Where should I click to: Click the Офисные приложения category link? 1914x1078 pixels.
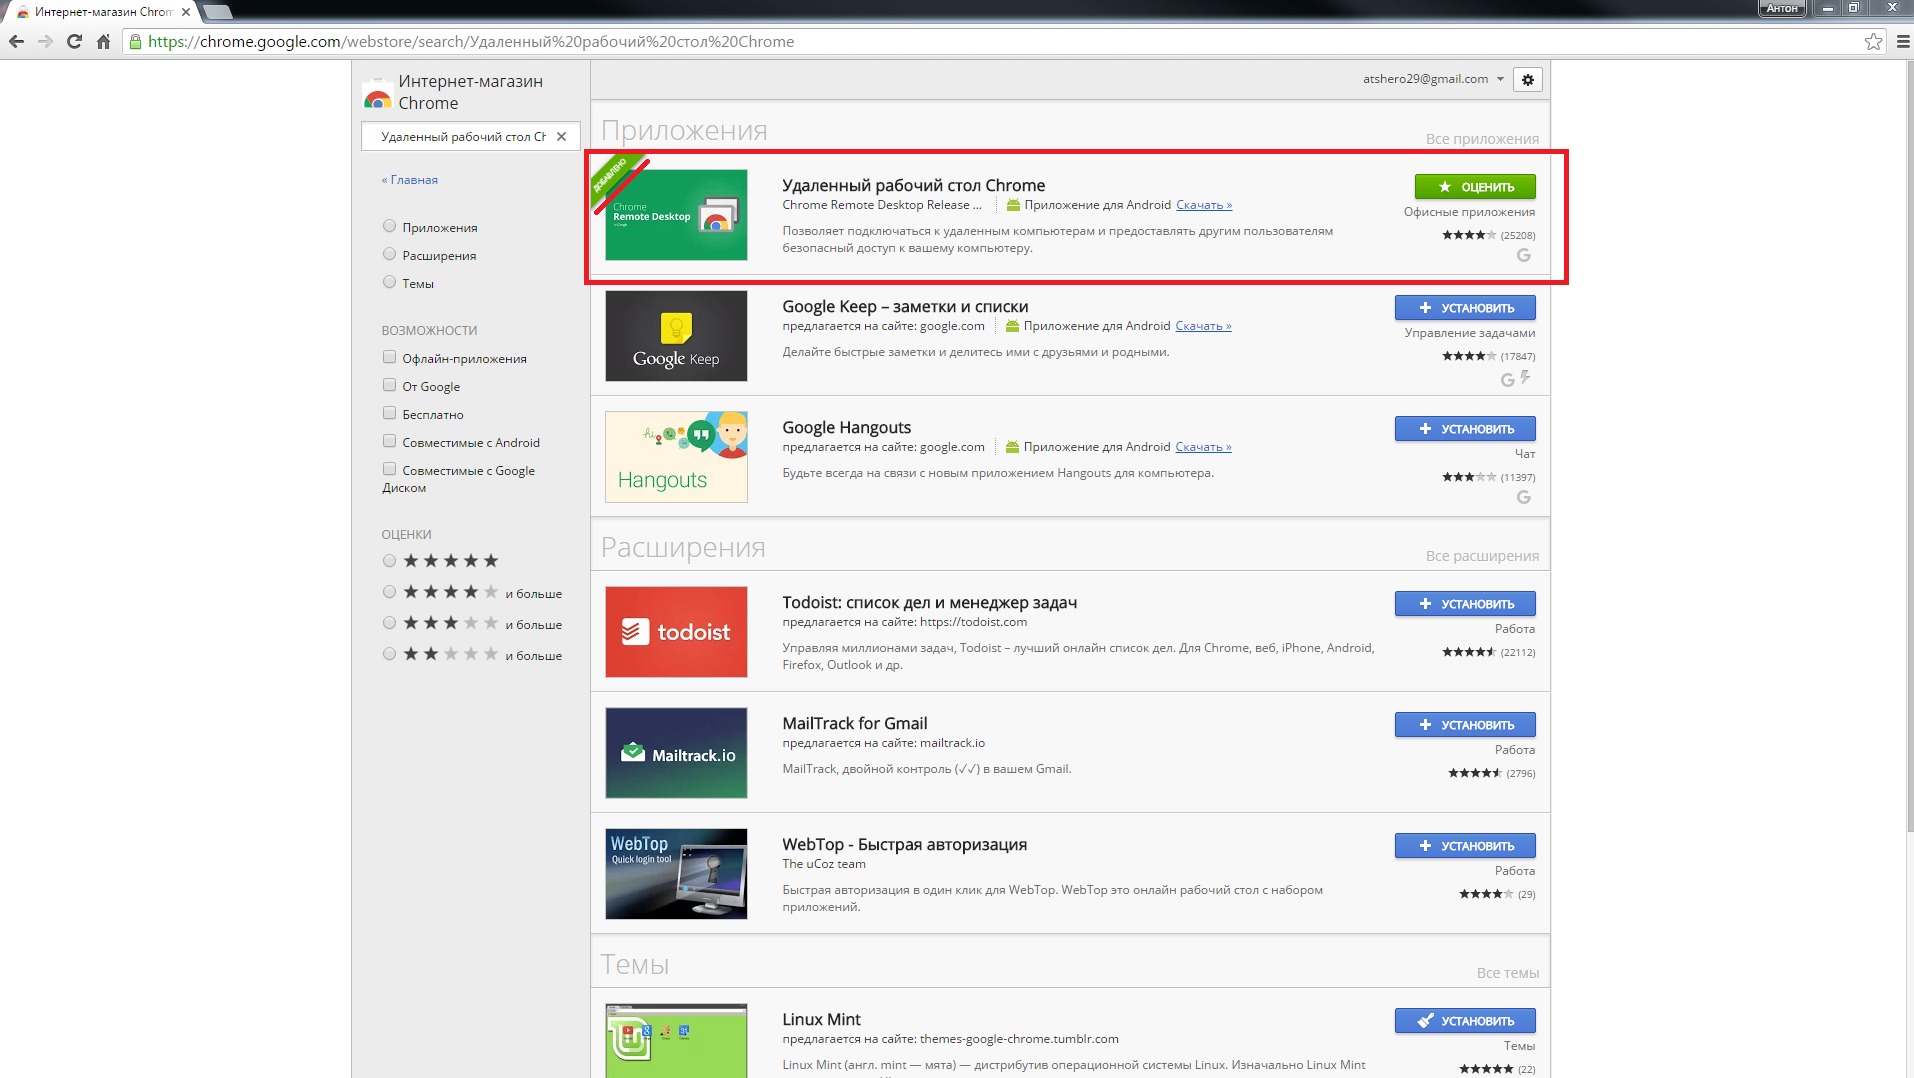click(1469, 212)
